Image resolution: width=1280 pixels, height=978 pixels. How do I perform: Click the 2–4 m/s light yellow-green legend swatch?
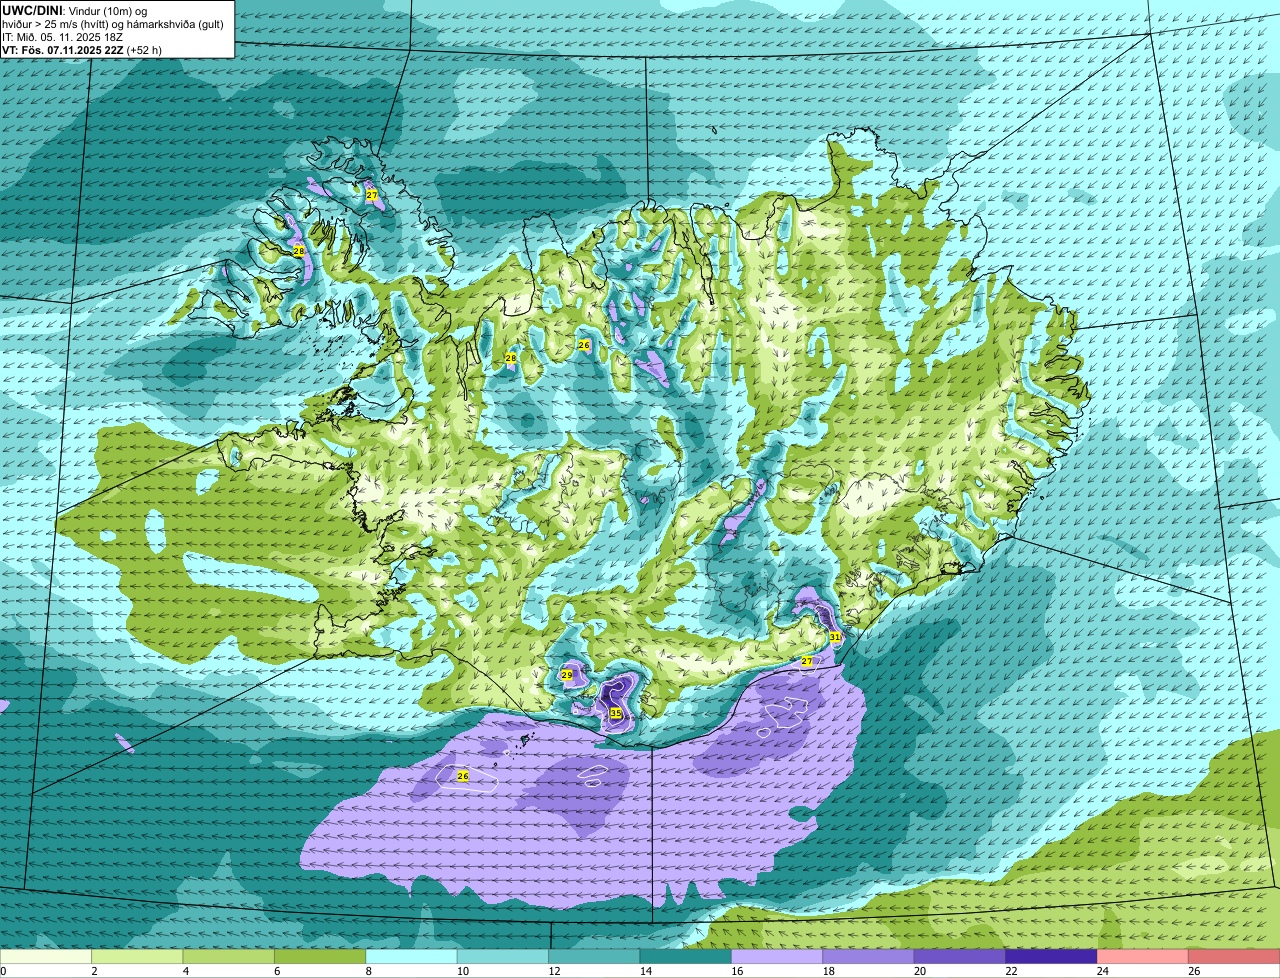point(137,957)
